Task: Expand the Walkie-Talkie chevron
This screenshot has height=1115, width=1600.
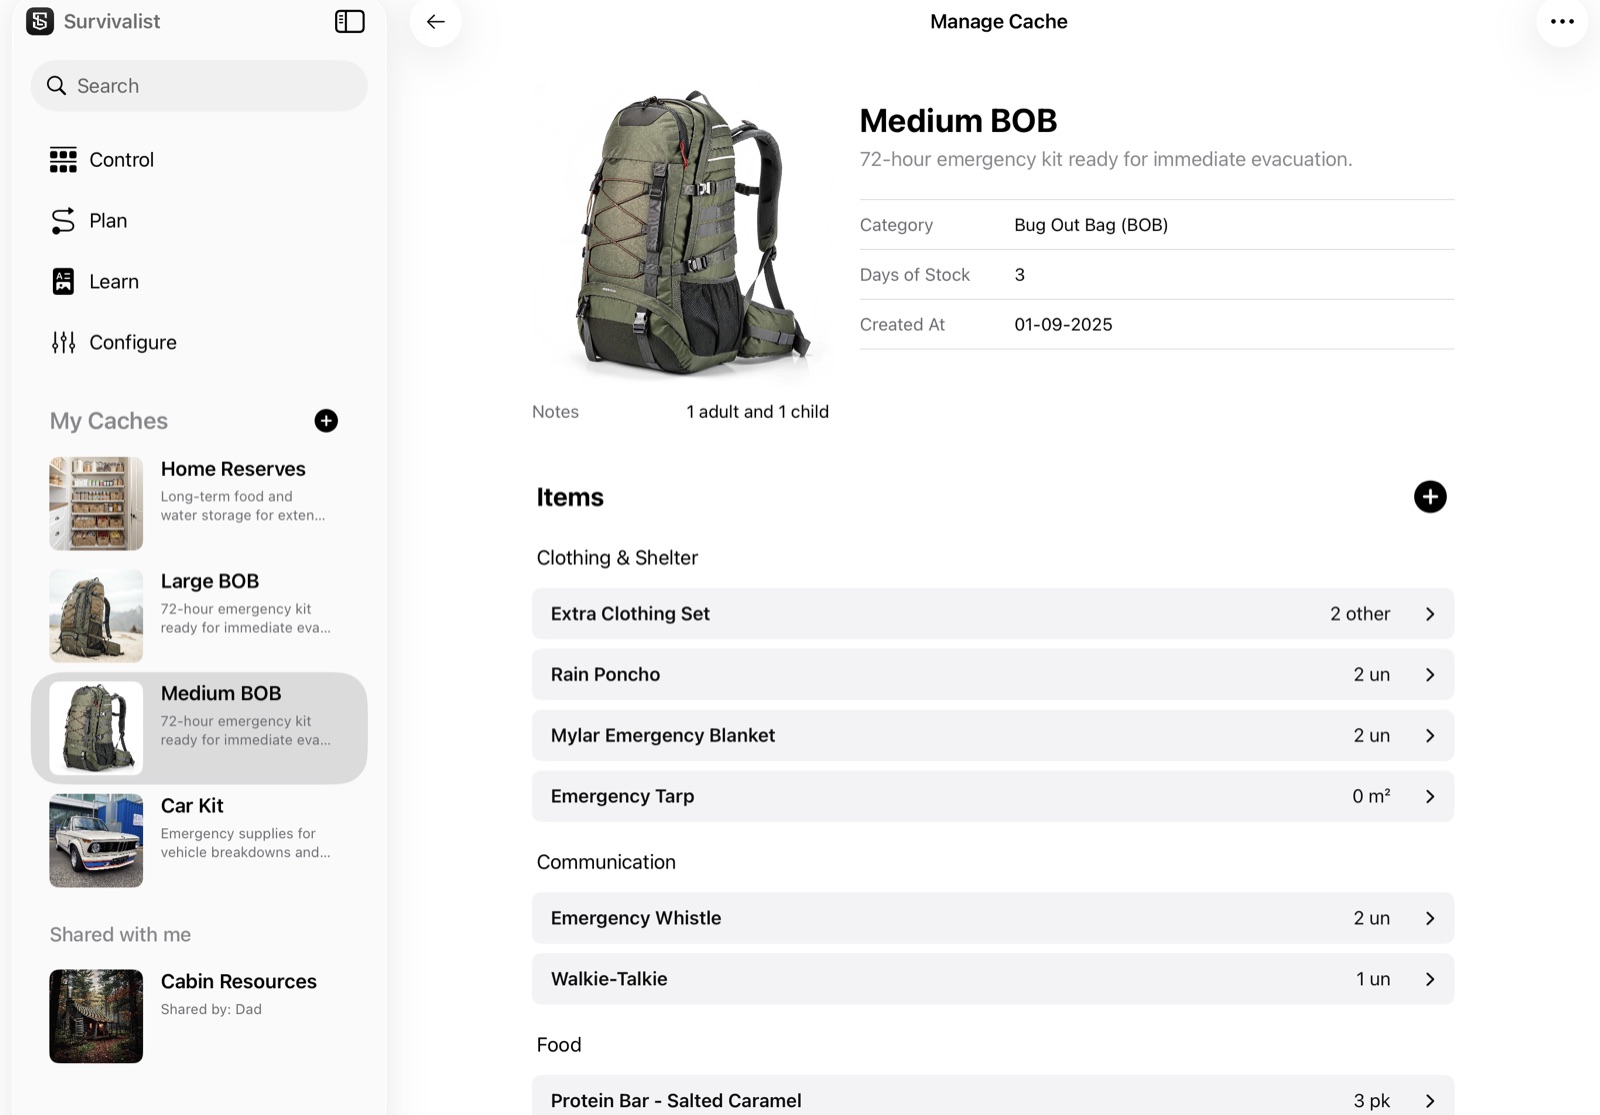Action: pyautogui.click(x=1430, y=979)
